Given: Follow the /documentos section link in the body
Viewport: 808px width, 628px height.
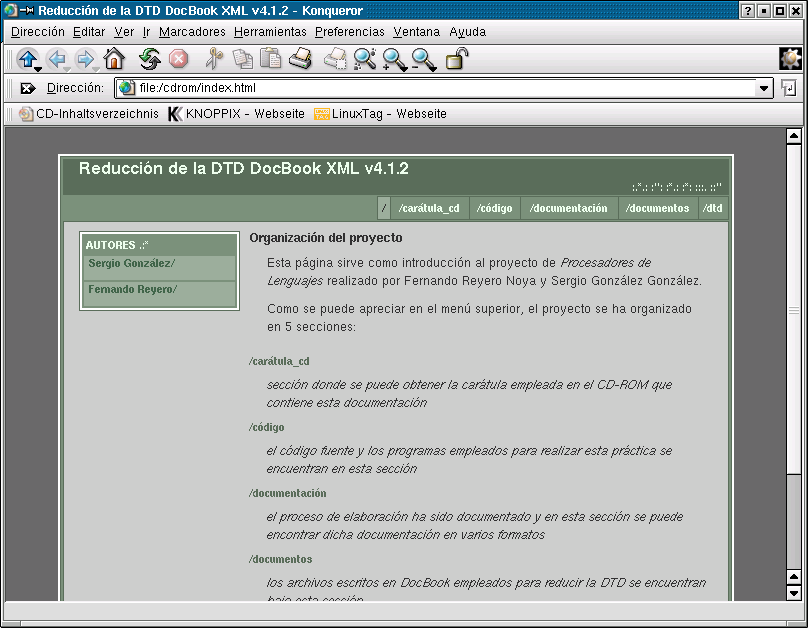Looking at the screenshot, I should (281, 559).
